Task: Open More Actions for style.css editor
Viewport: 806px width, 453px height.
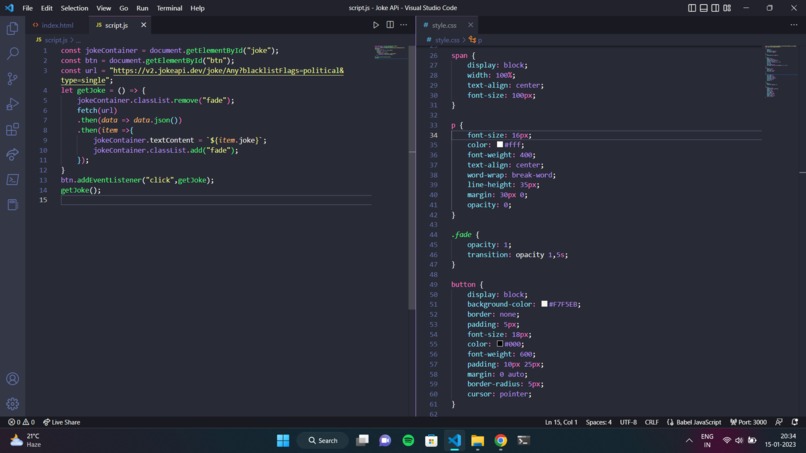Action: tap(794, 25)
